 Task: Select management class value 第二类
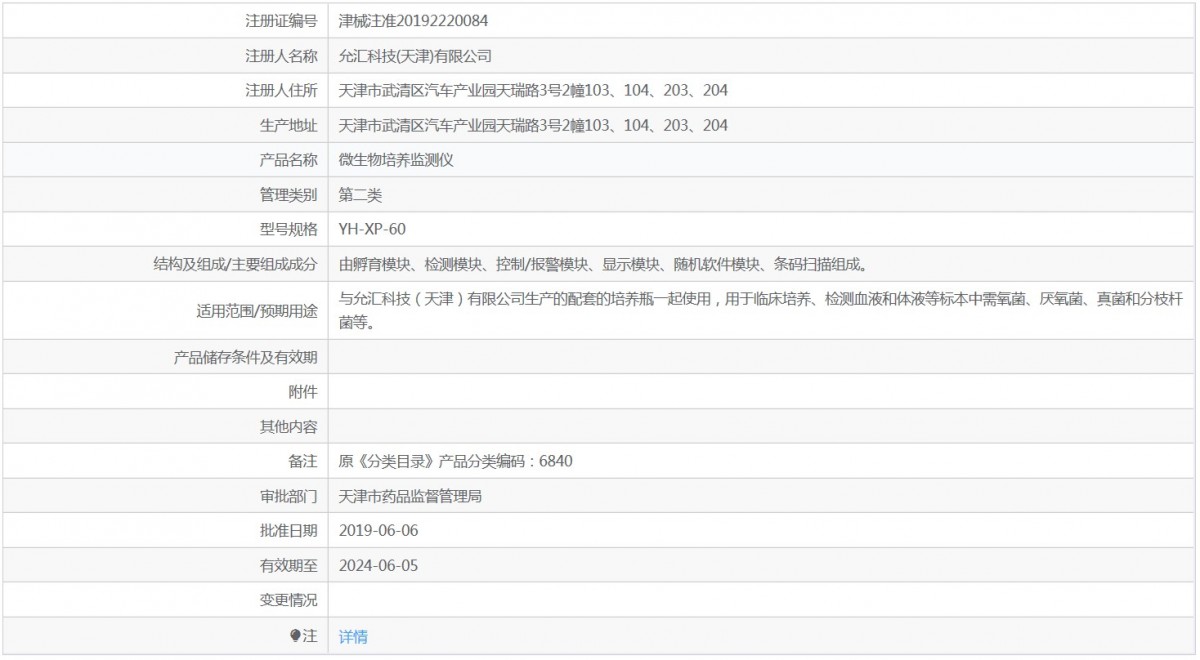tap(360, 194)
